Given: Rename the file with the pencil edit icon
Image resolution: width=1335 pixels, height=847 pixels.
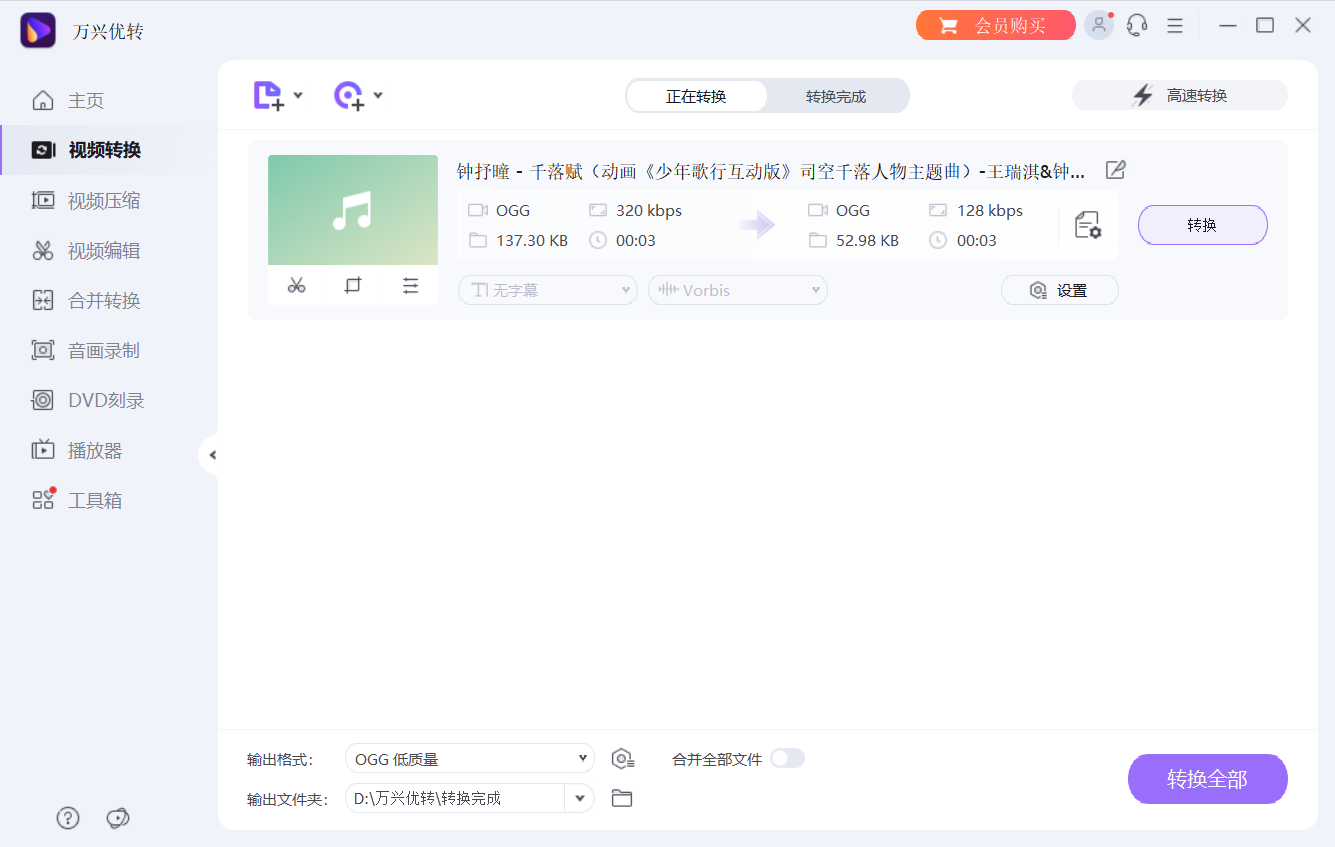Looking at the screenshot, I should point(1115,170).
